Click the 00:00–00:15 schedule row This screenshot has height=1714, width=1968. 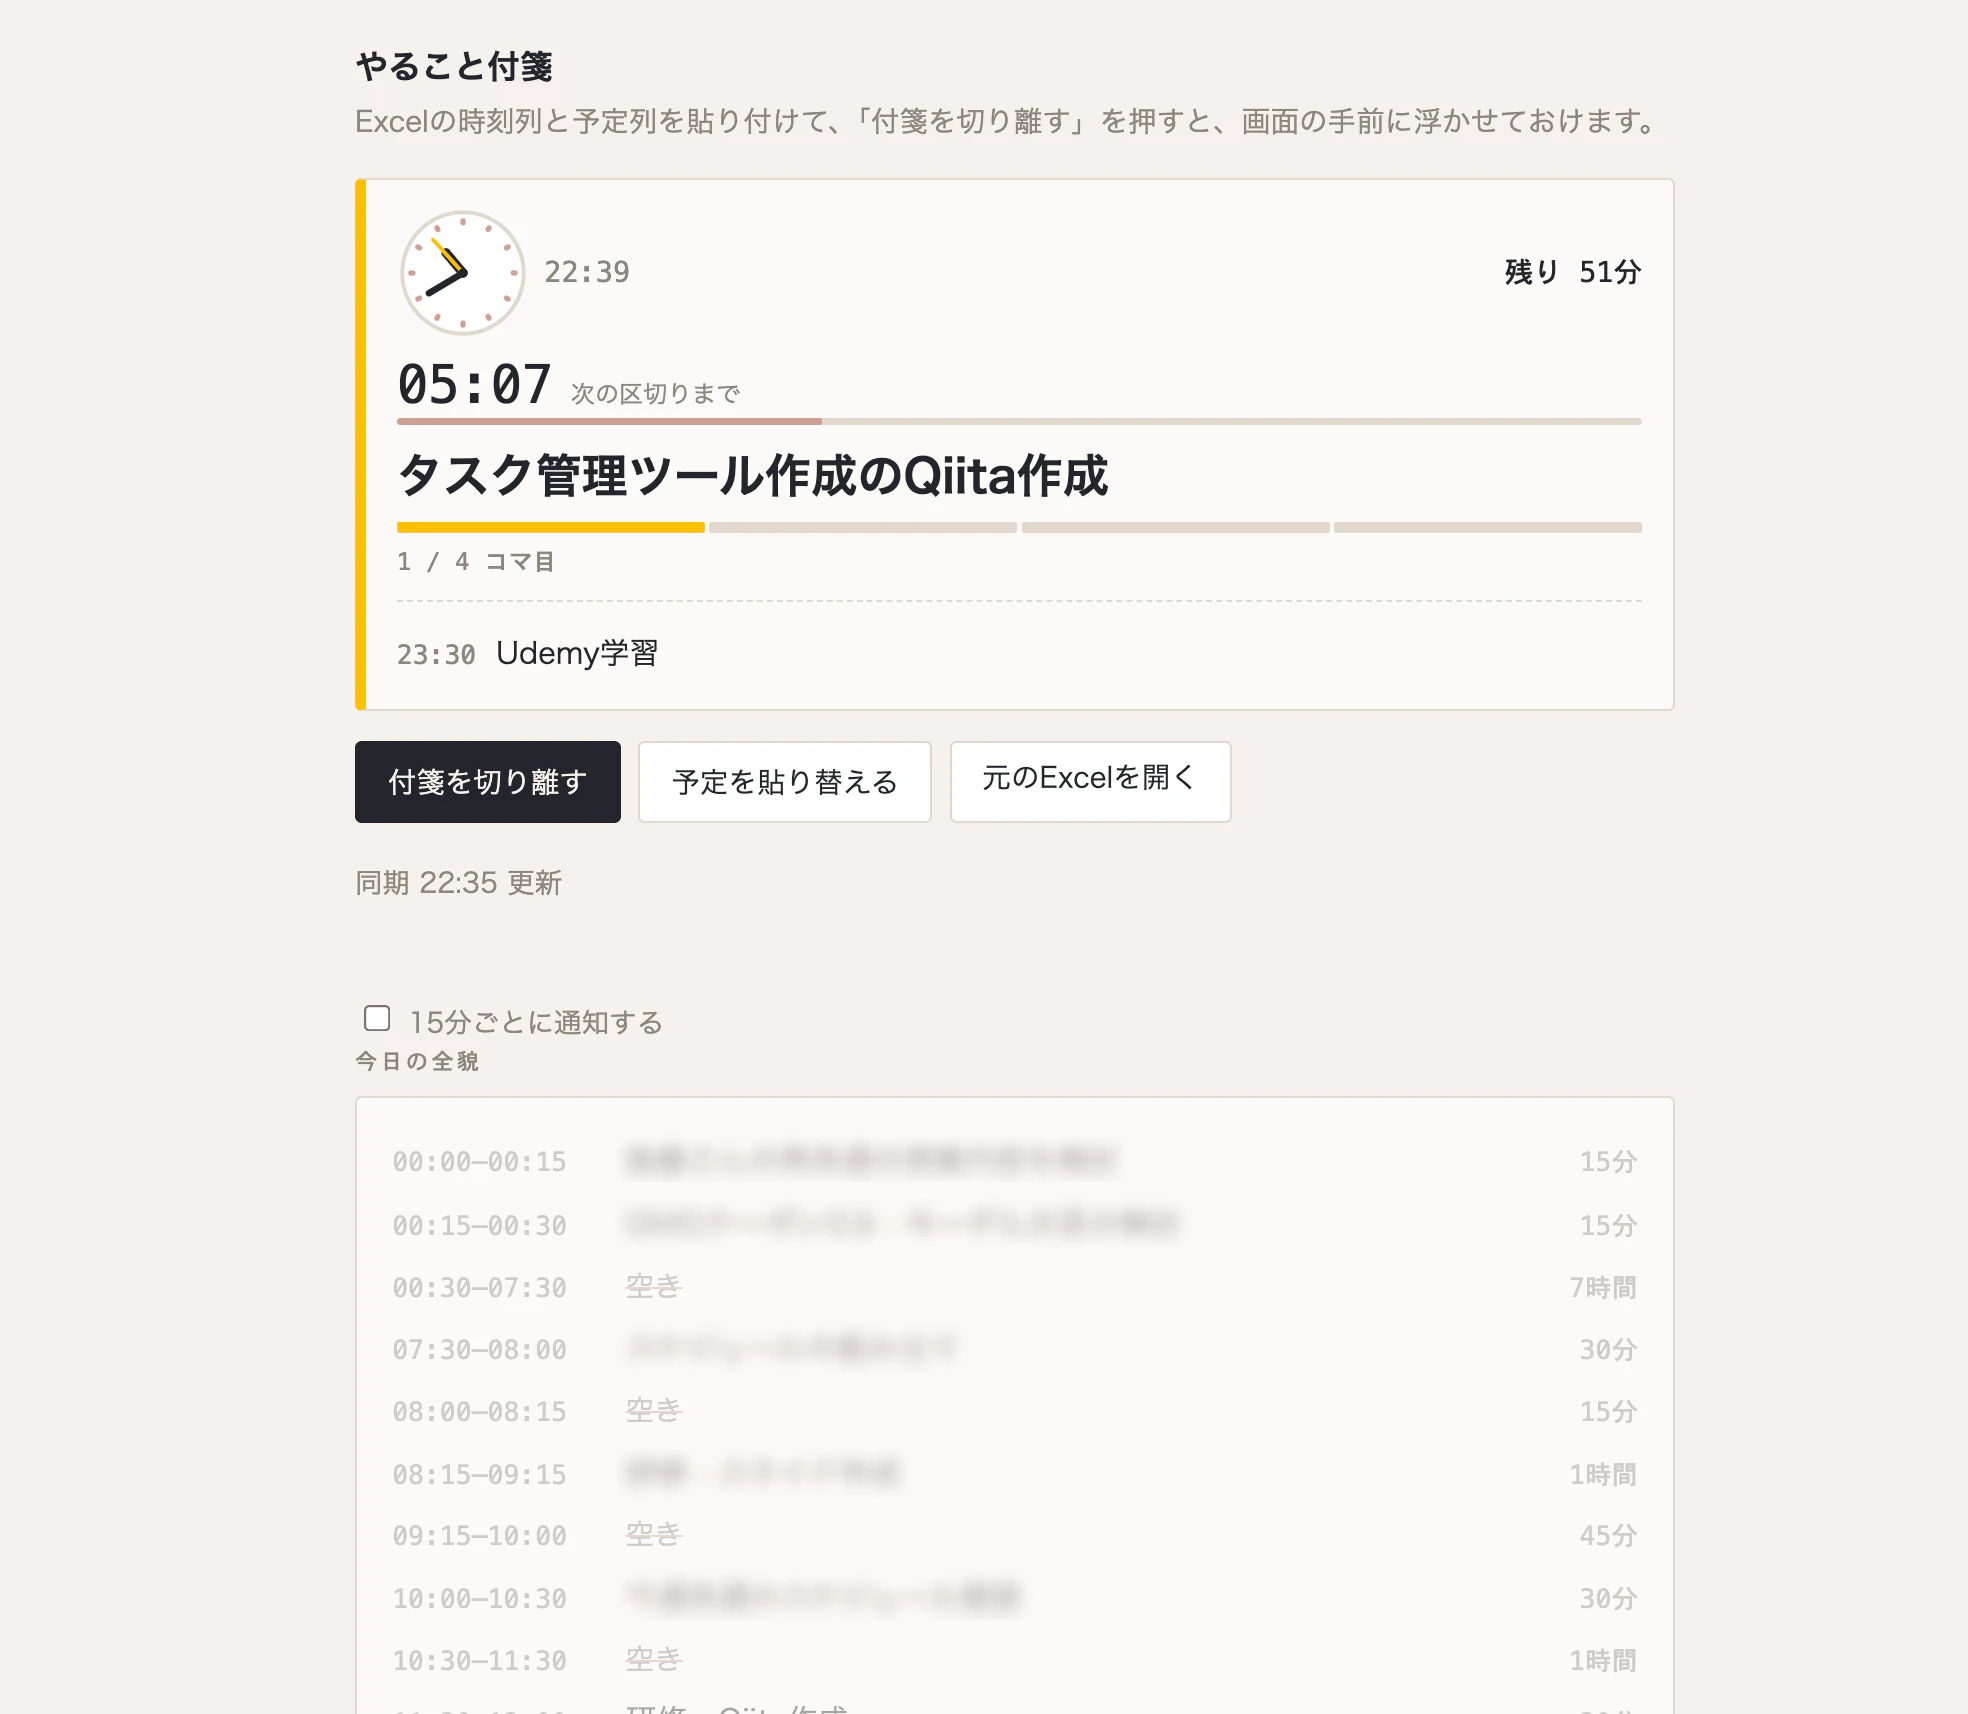[1014, 1161]
